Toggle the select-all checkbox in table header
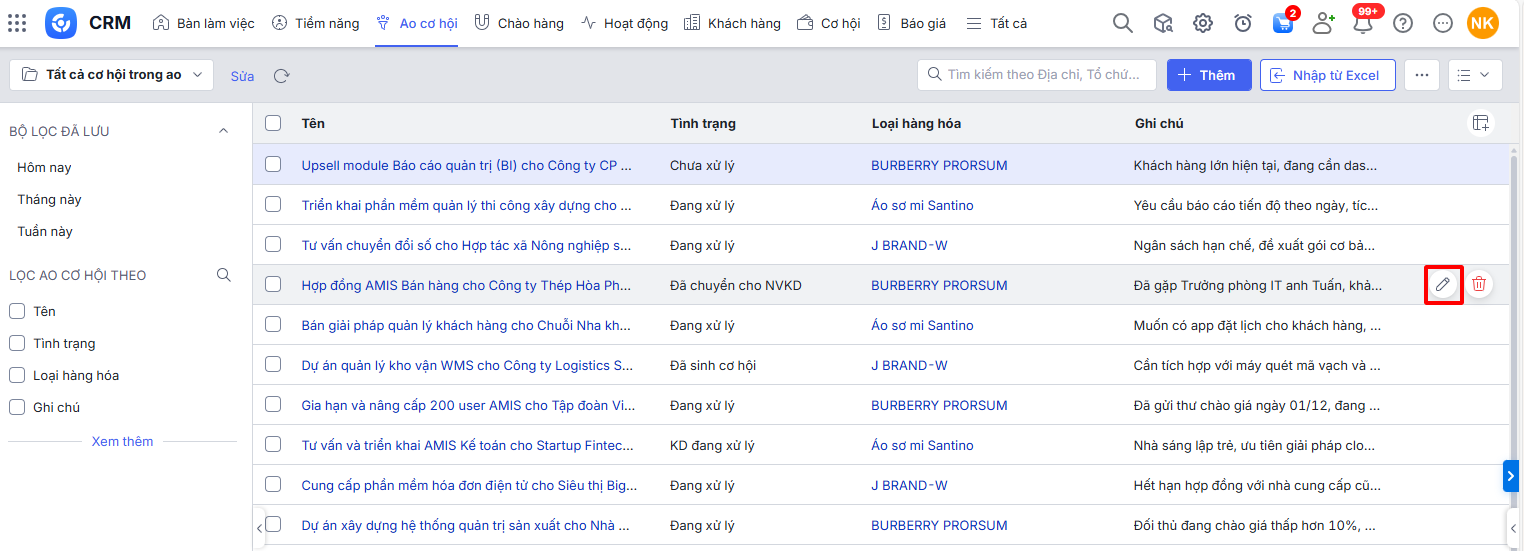The width and height of the screenshot is (1524, 551). (x=273, y=123)
